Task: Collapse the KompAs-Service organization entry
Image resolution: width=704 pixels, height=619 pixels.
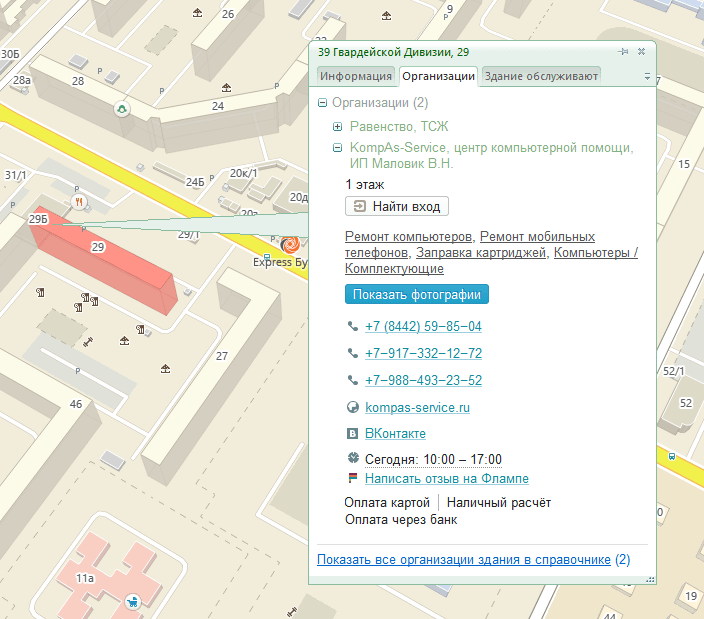Action: click(338, 148)
